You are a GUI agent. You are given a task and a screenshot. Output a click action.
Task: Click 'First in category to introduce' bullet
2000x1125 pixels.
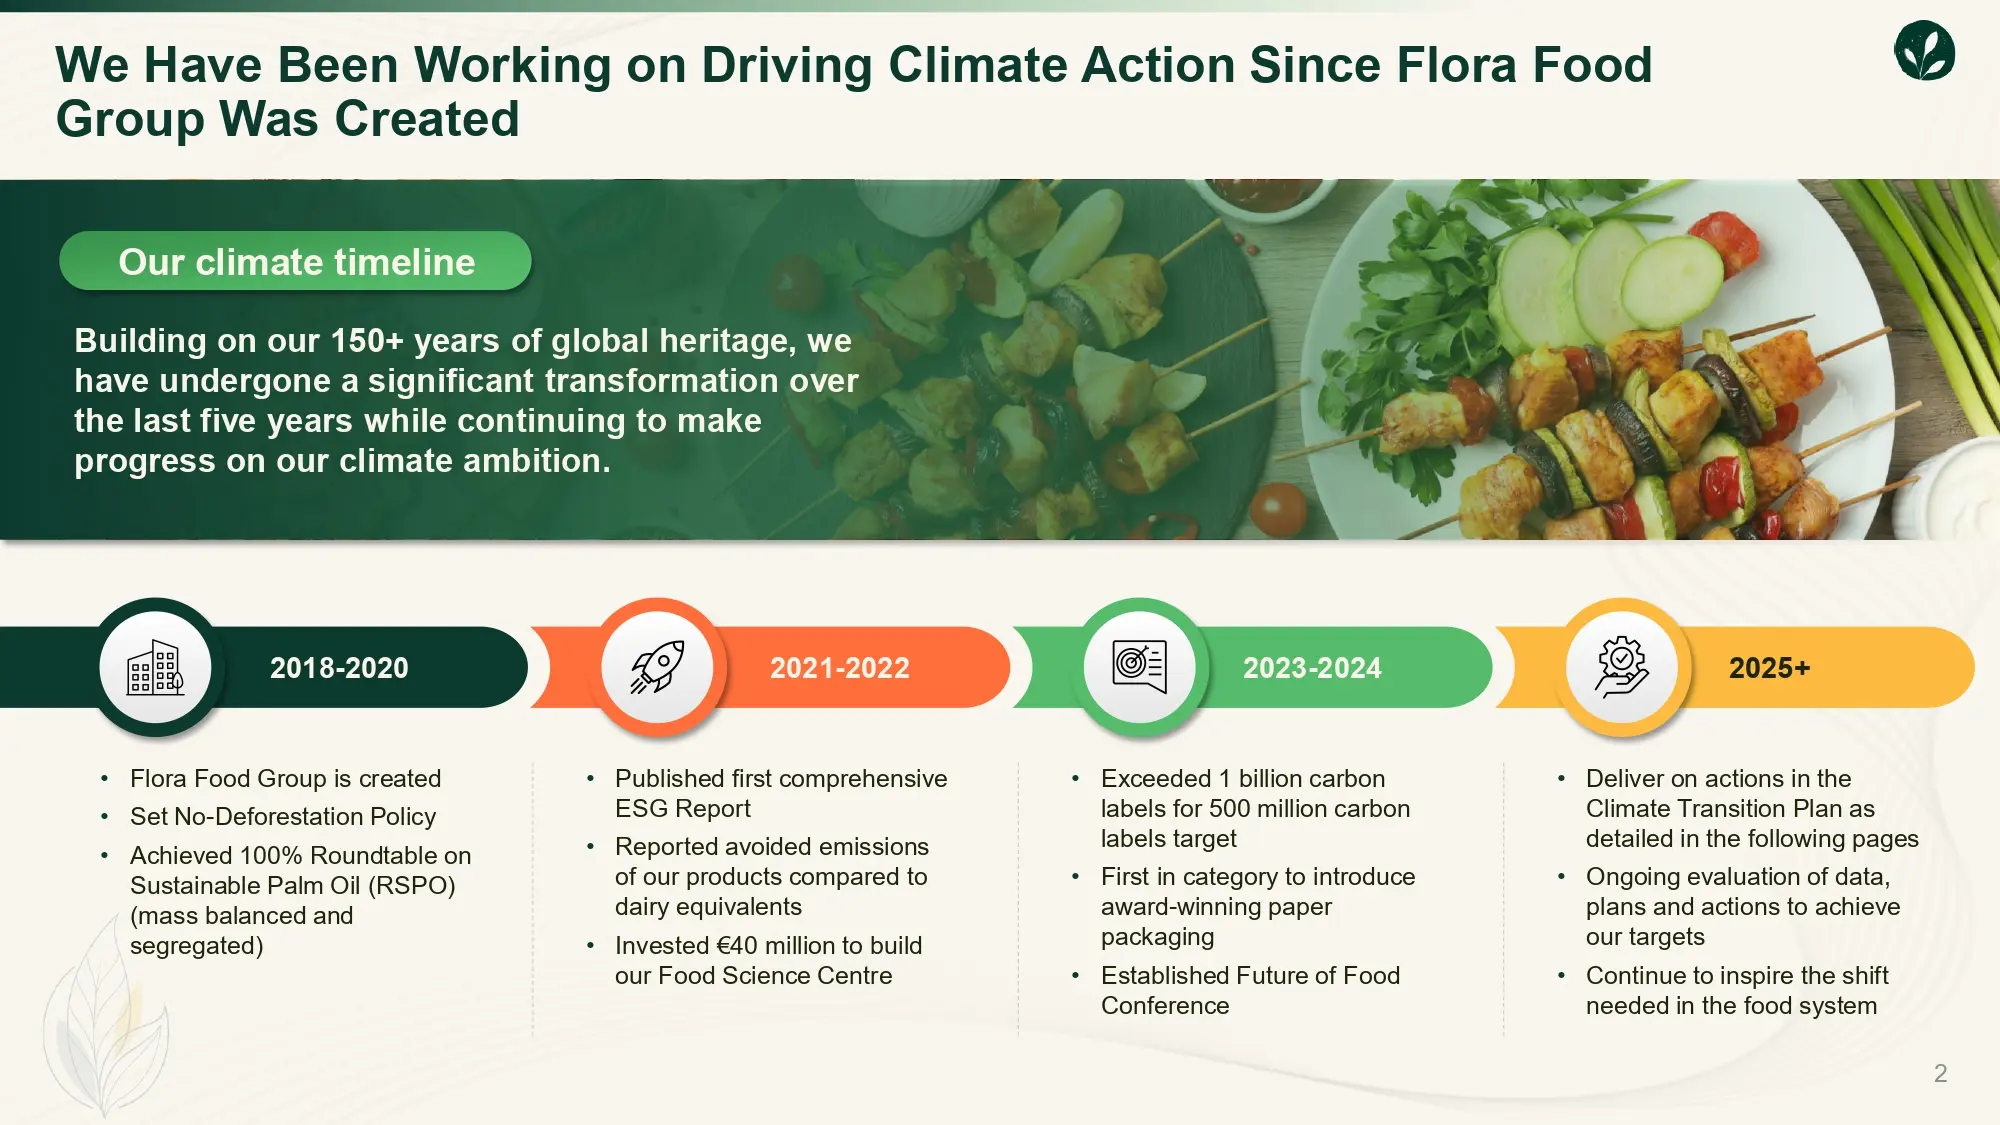click(1258, 906)
